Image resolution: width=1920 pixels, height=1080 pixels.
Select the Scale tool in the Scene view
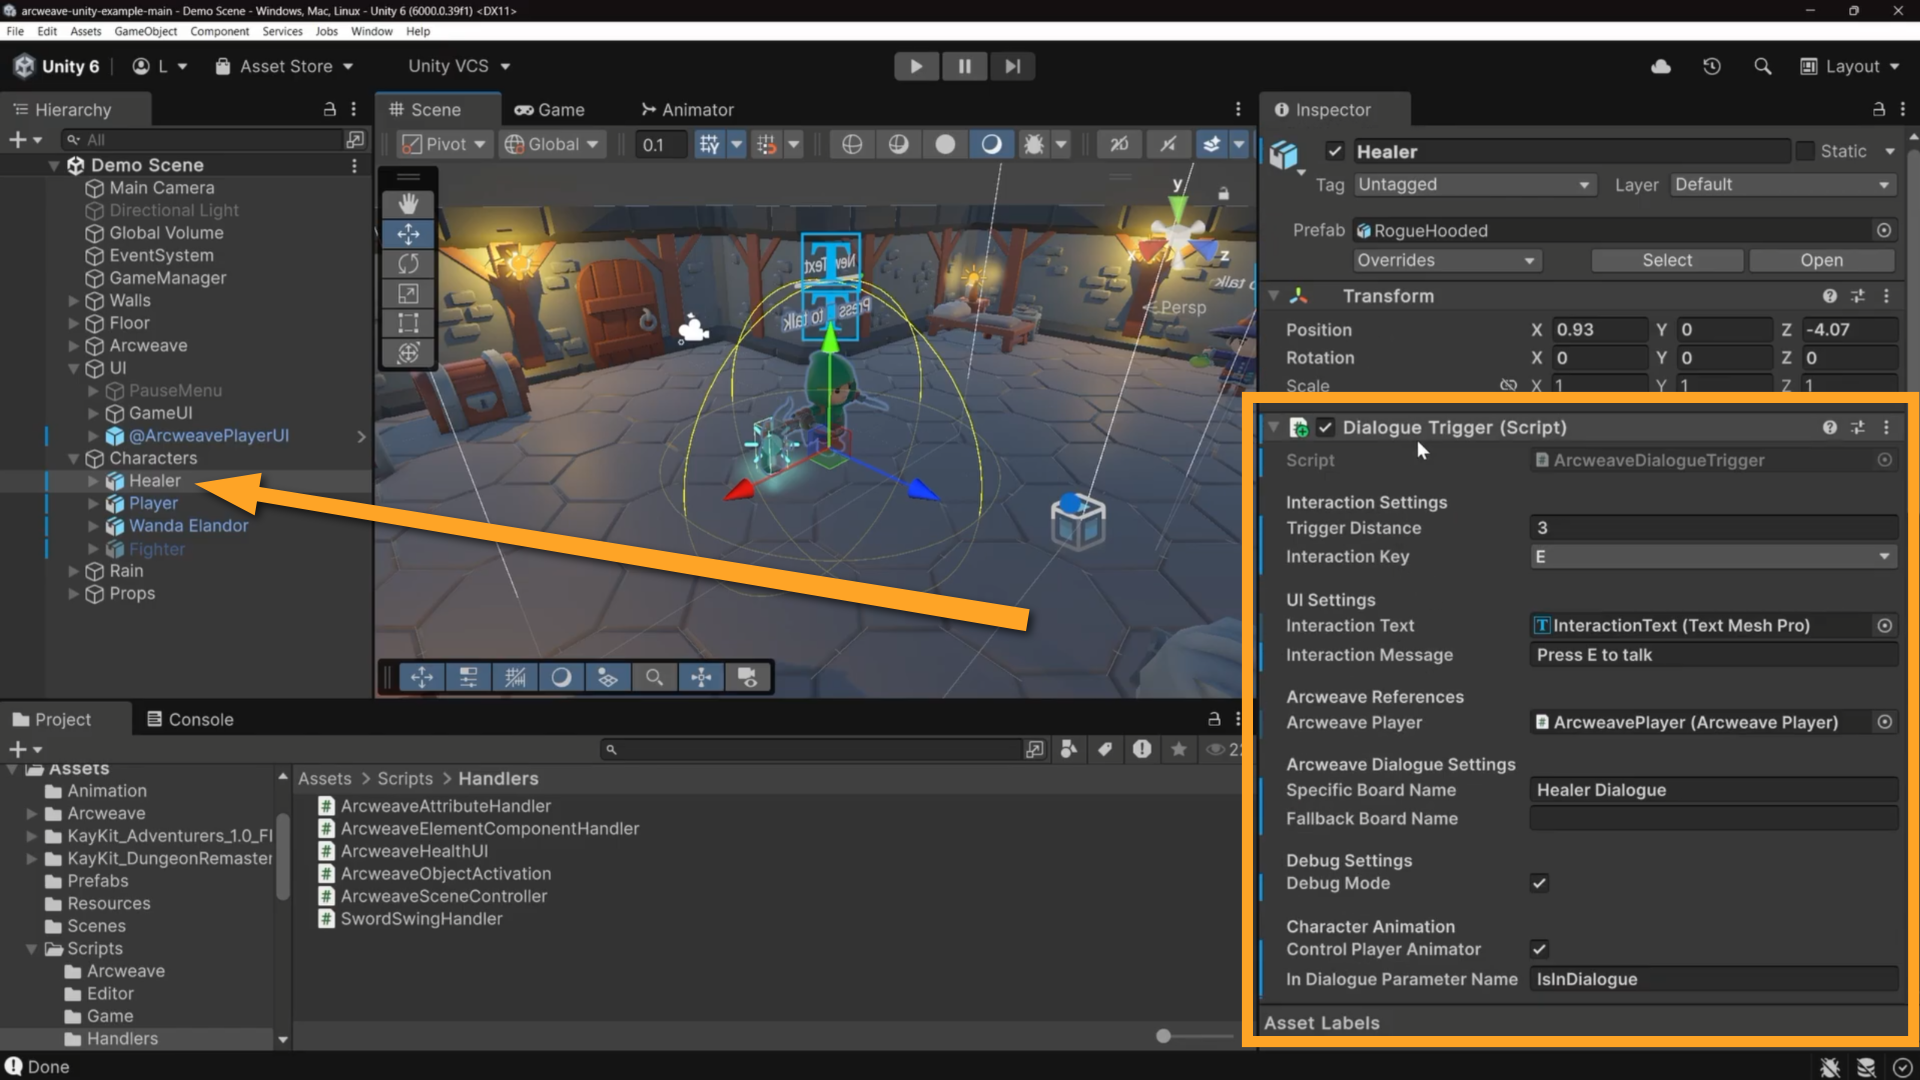pyautogui.click(x=408, y=294)
